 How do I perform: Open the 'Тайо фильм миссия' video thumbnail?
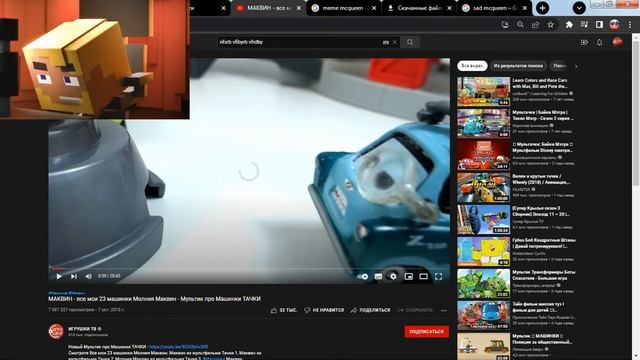click(x=484, y=315)
